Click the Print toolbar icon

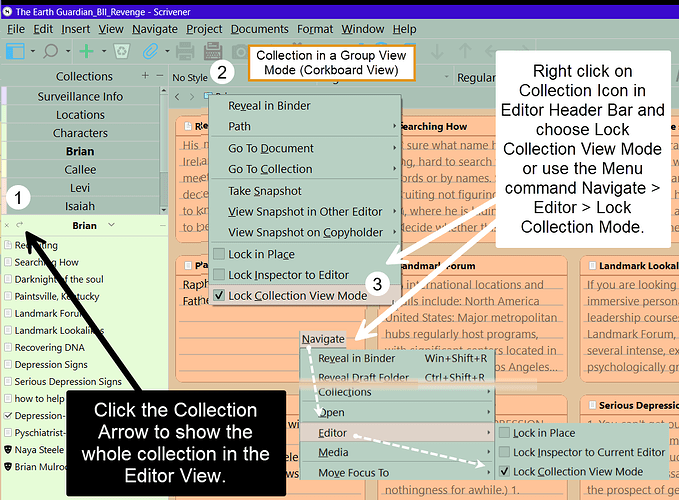185,51
